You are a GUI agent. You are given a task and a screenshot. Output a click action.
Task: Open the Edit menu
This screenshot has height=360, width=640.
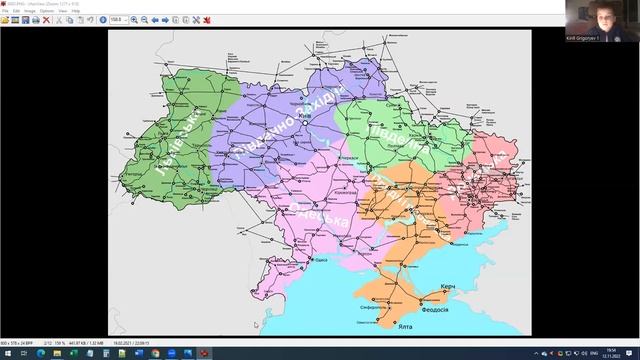click(16, 11)
